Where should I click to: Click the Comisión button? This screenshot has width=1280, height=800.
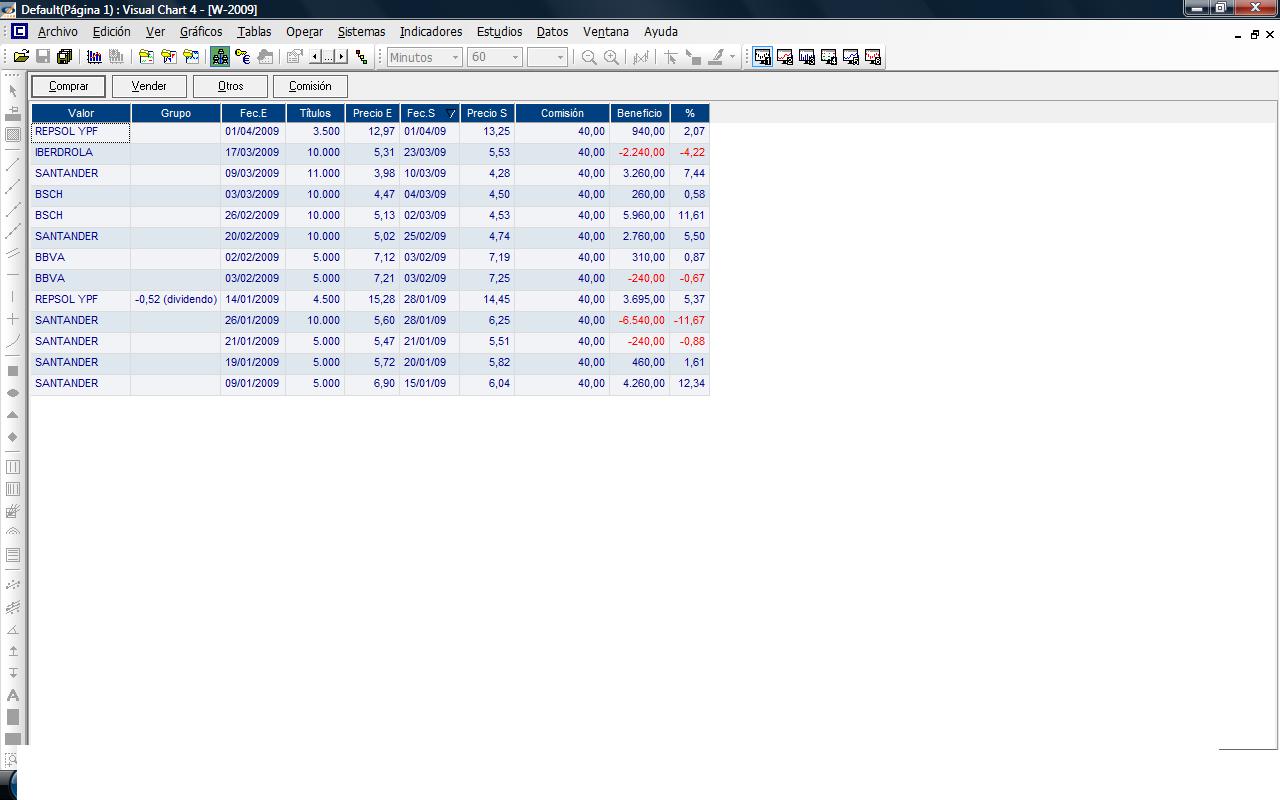tap(310, 86)
